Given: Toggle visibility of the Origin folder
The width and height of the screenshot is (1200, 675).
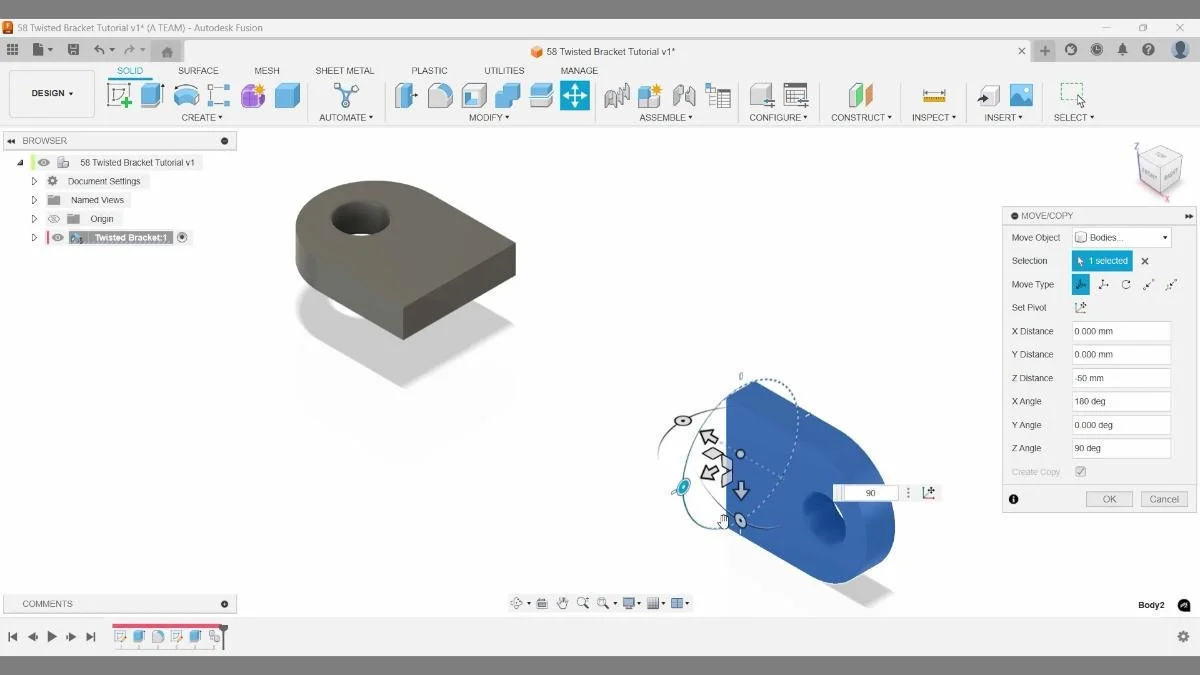Looking at the screenshot, I should click(x=55, y=219).
